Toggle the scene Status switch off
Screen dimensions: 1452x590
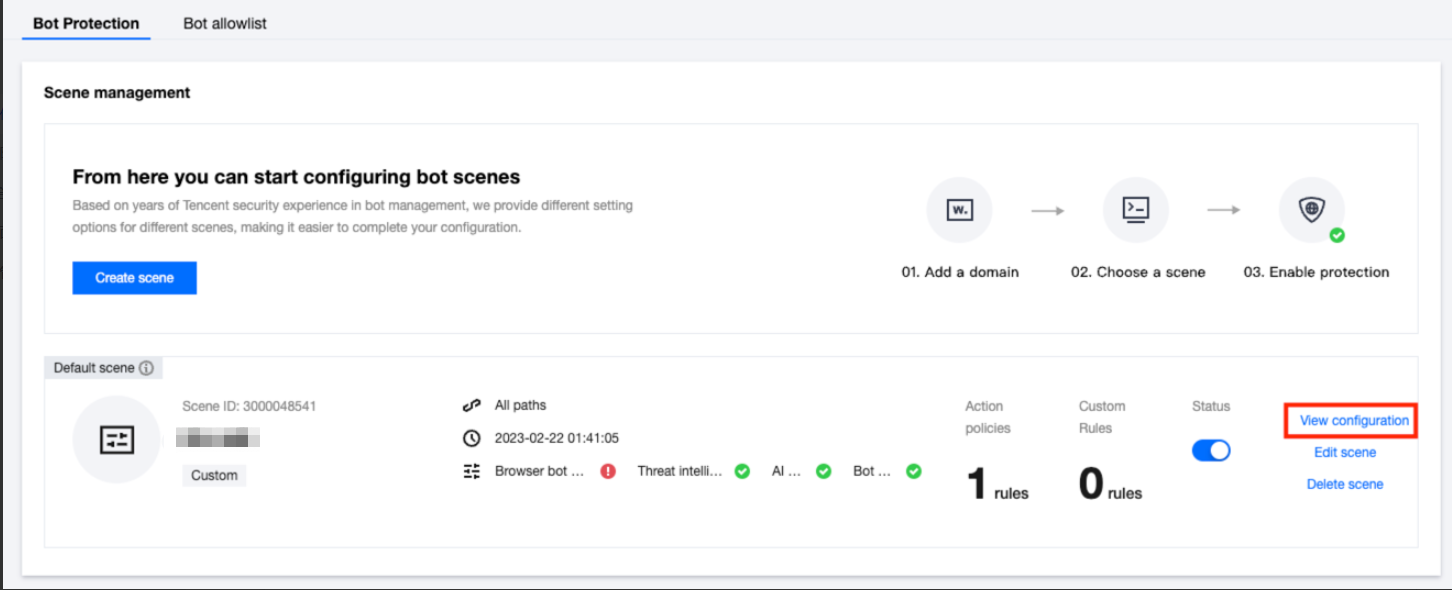point(1211,451)
